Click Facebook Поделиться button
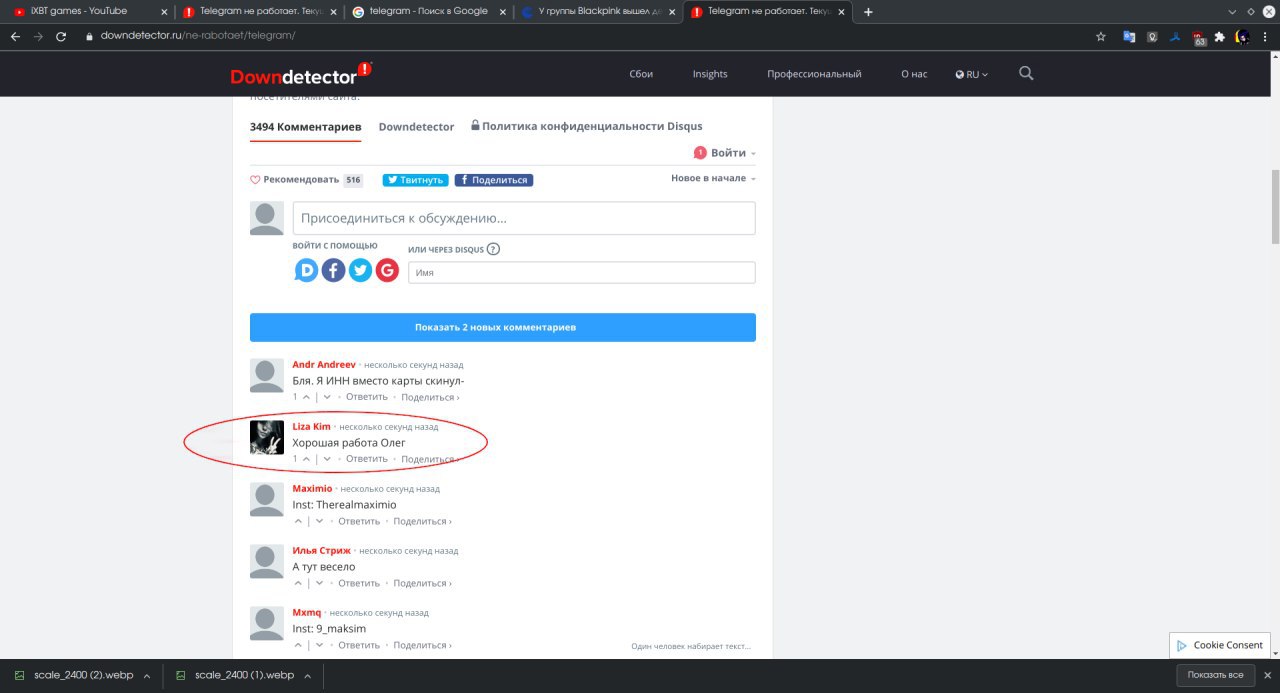Screen dimensions: 1280x693 click(x=494, y=180)
